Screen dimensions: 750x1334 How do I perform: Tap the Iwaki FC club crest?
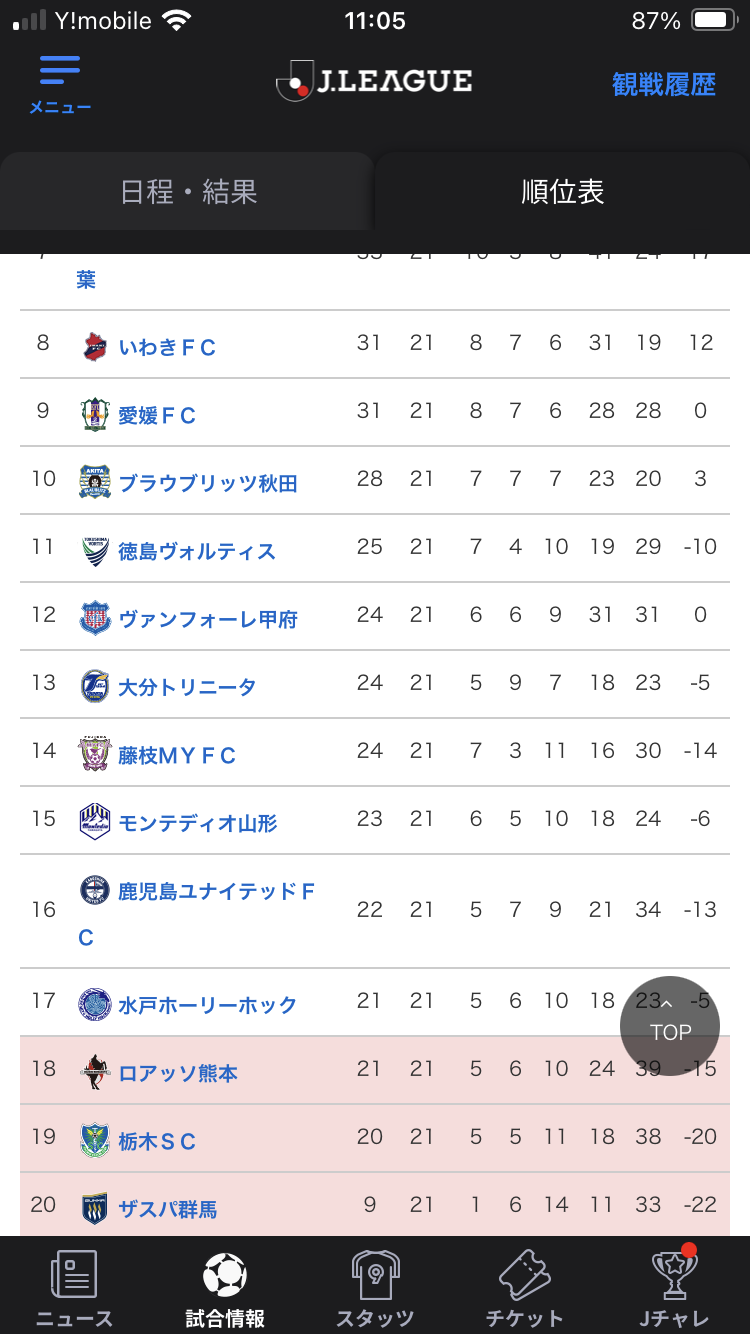pyautogui.click(x=95, y=347)
